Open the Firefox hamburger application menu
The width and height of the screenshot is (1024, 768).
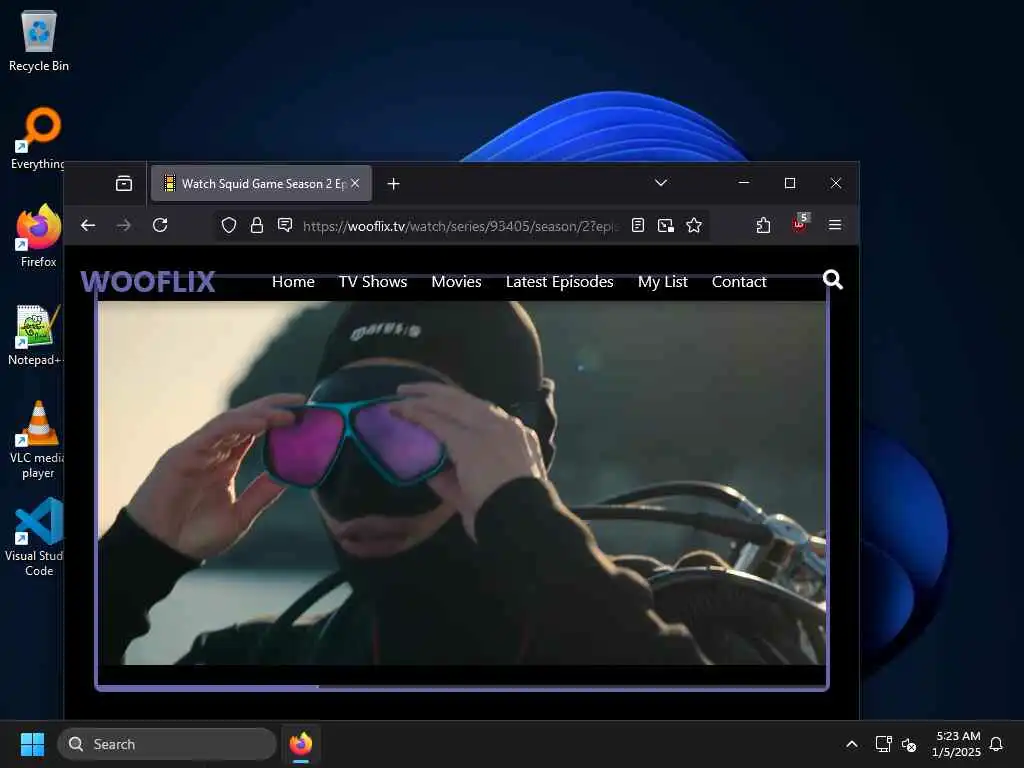point(835,225)
